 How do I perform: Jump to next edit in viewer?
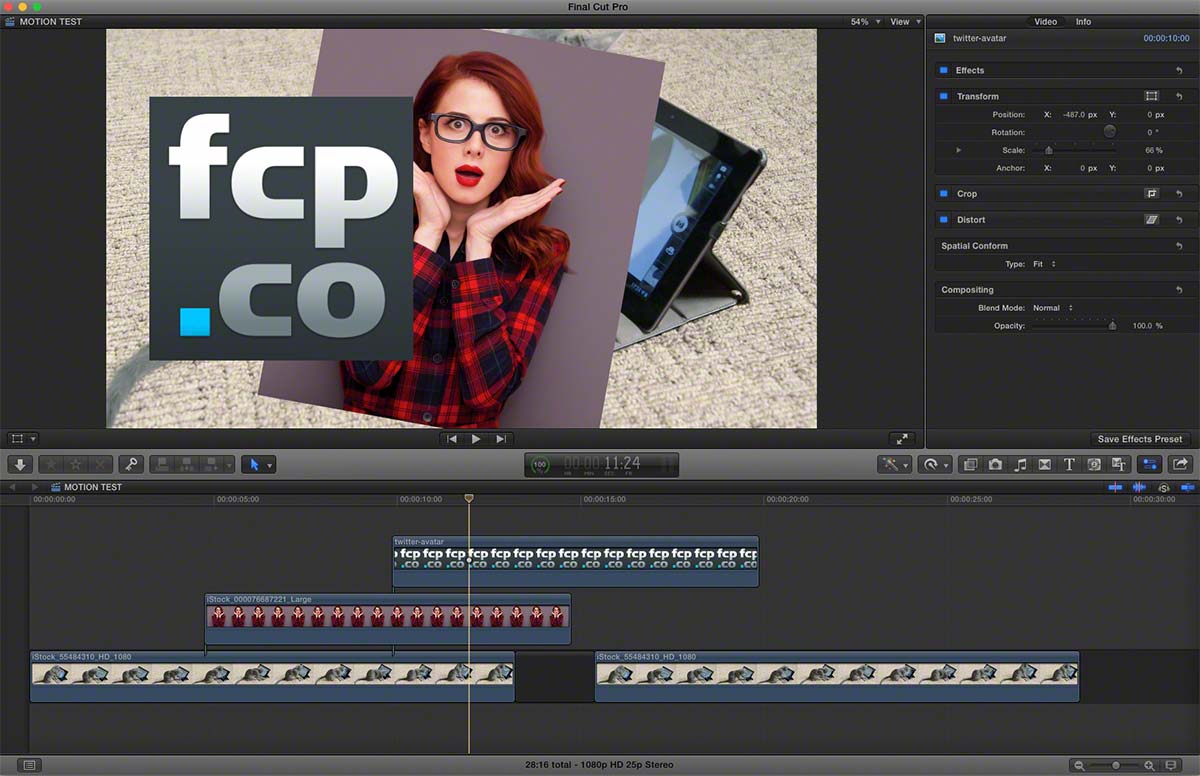click(x=501, y=438)
